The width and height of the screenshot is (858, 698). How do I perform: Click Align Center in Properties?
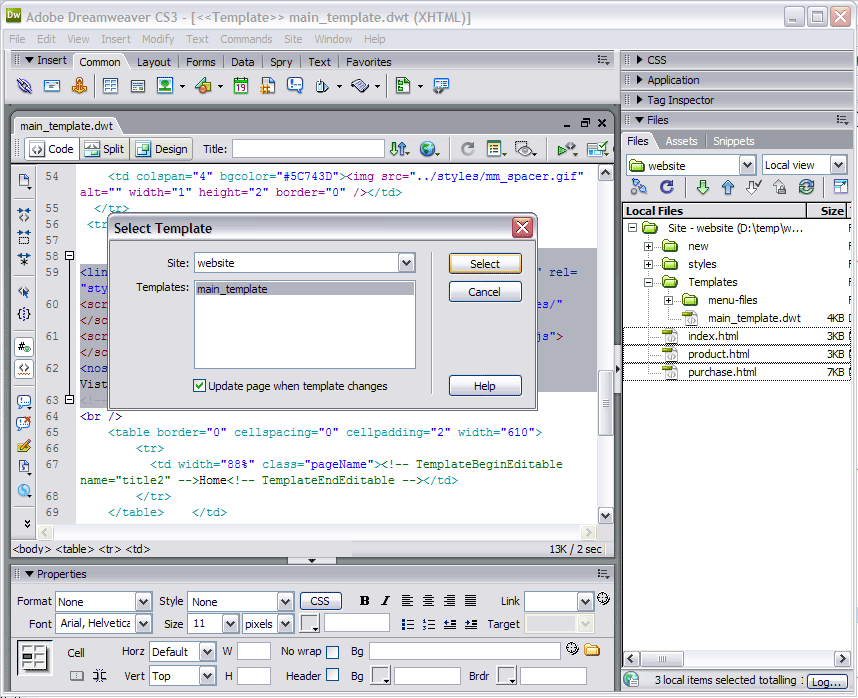428,601
